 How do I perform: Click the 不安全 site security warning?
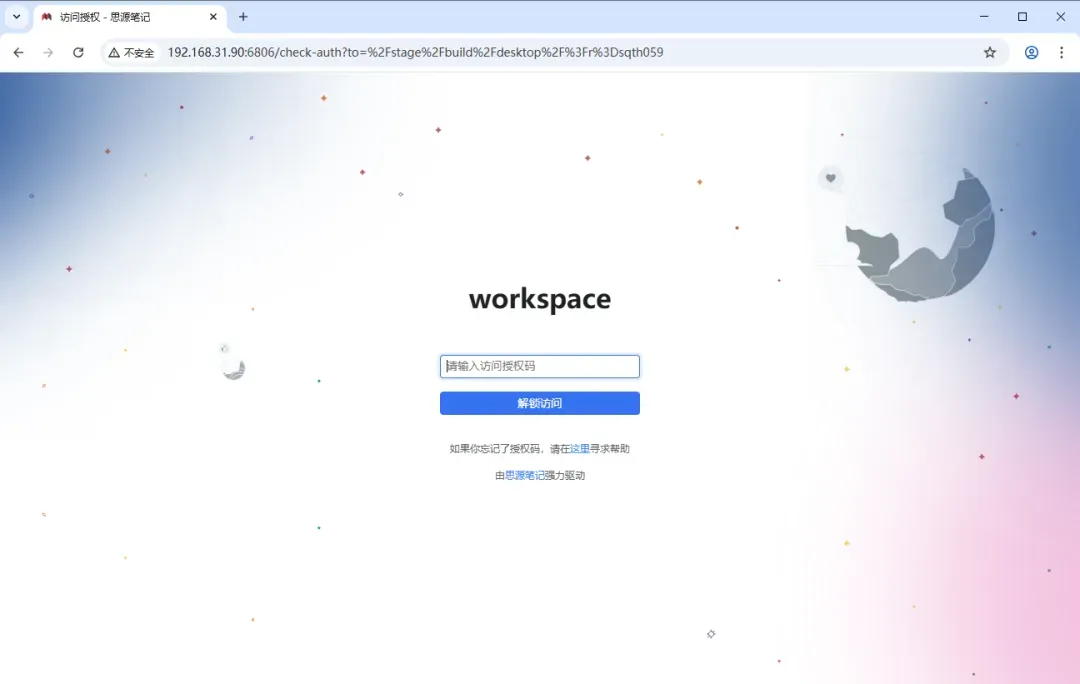(132, 52)
